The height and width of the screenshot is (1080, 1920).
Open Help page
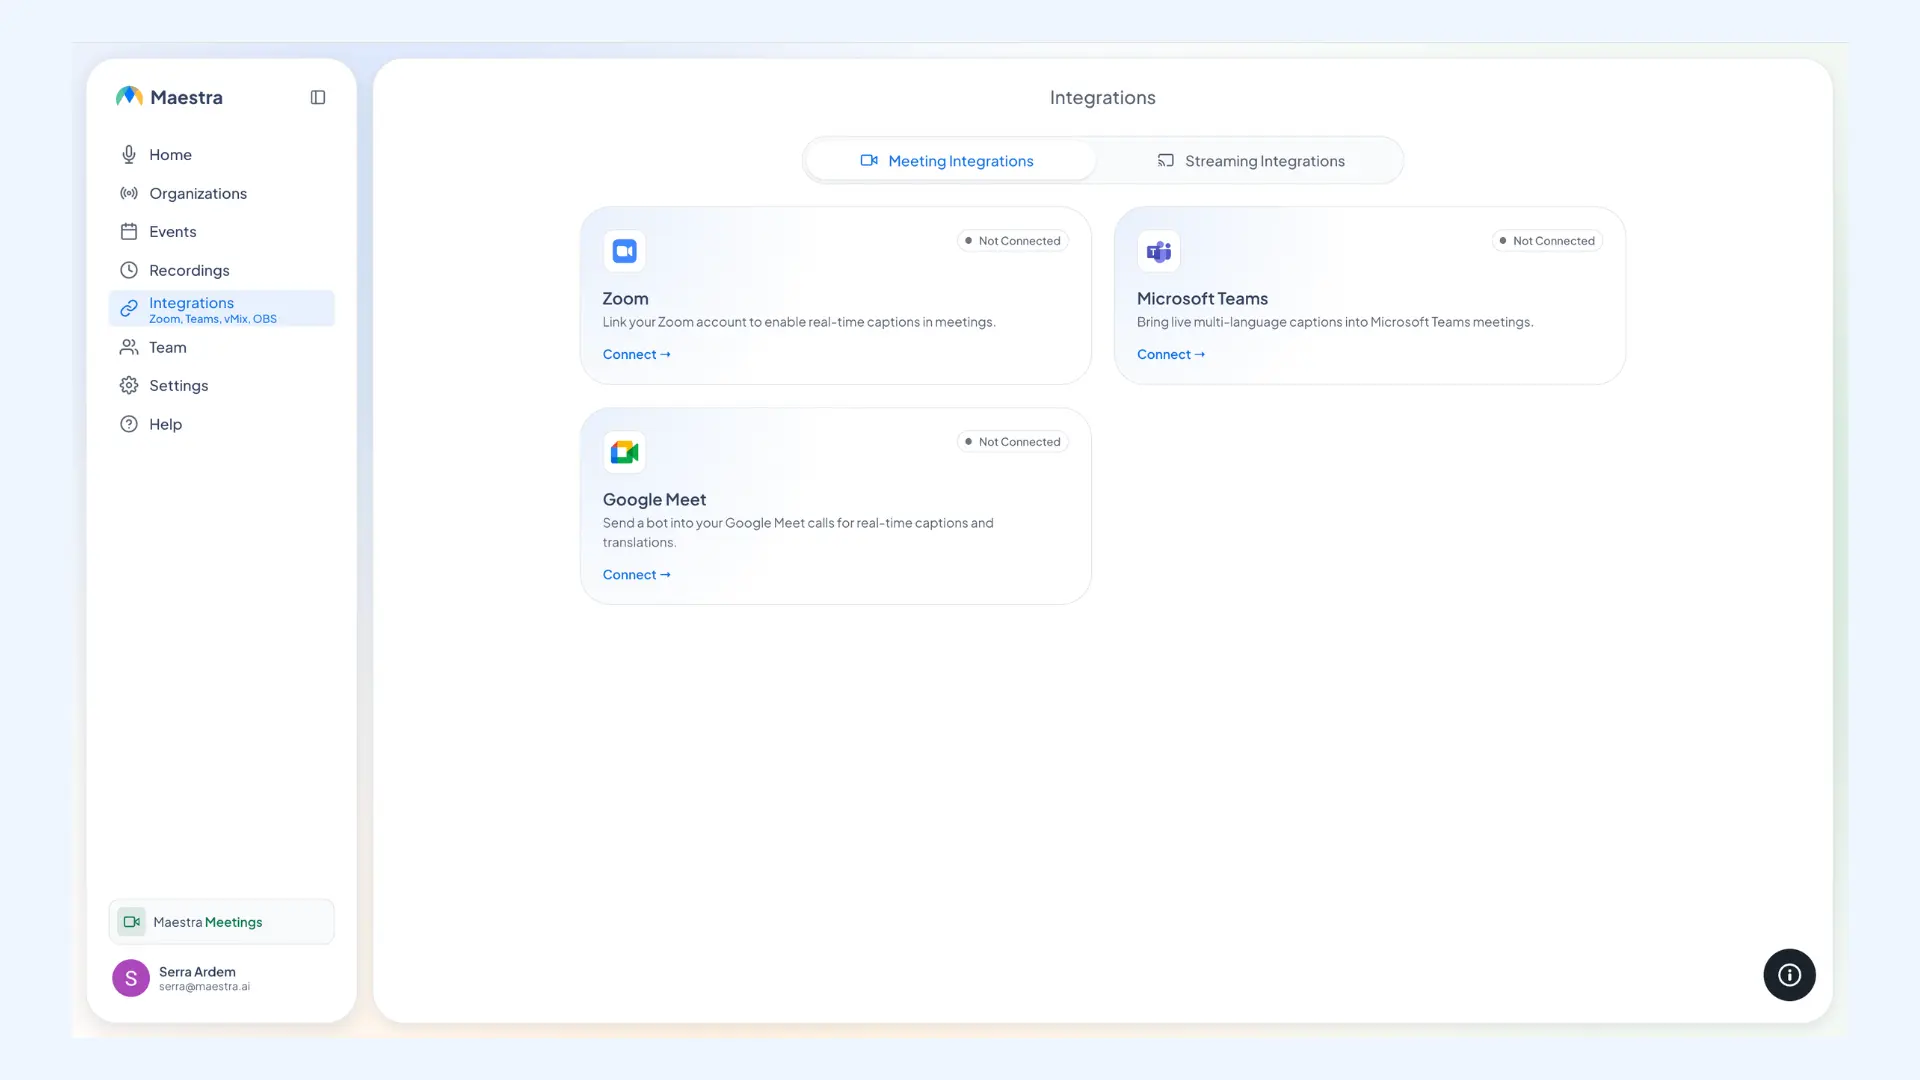[221, 424]
